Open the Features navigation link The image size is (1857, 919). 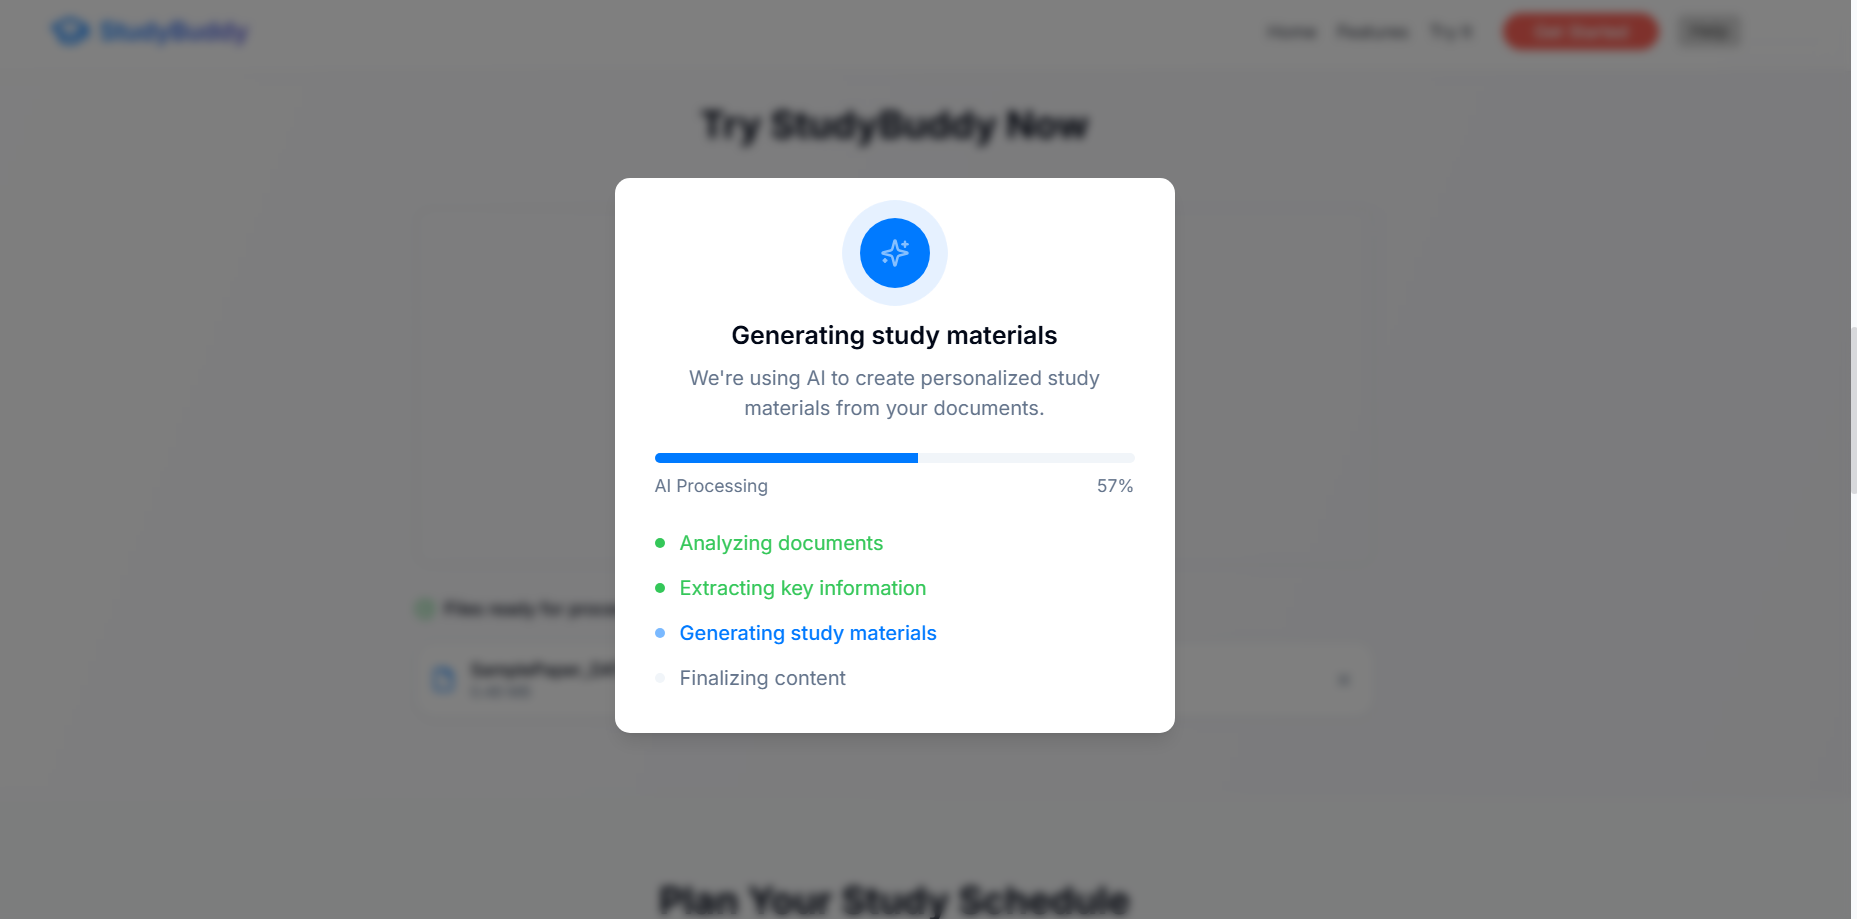tap(1372, 32)
